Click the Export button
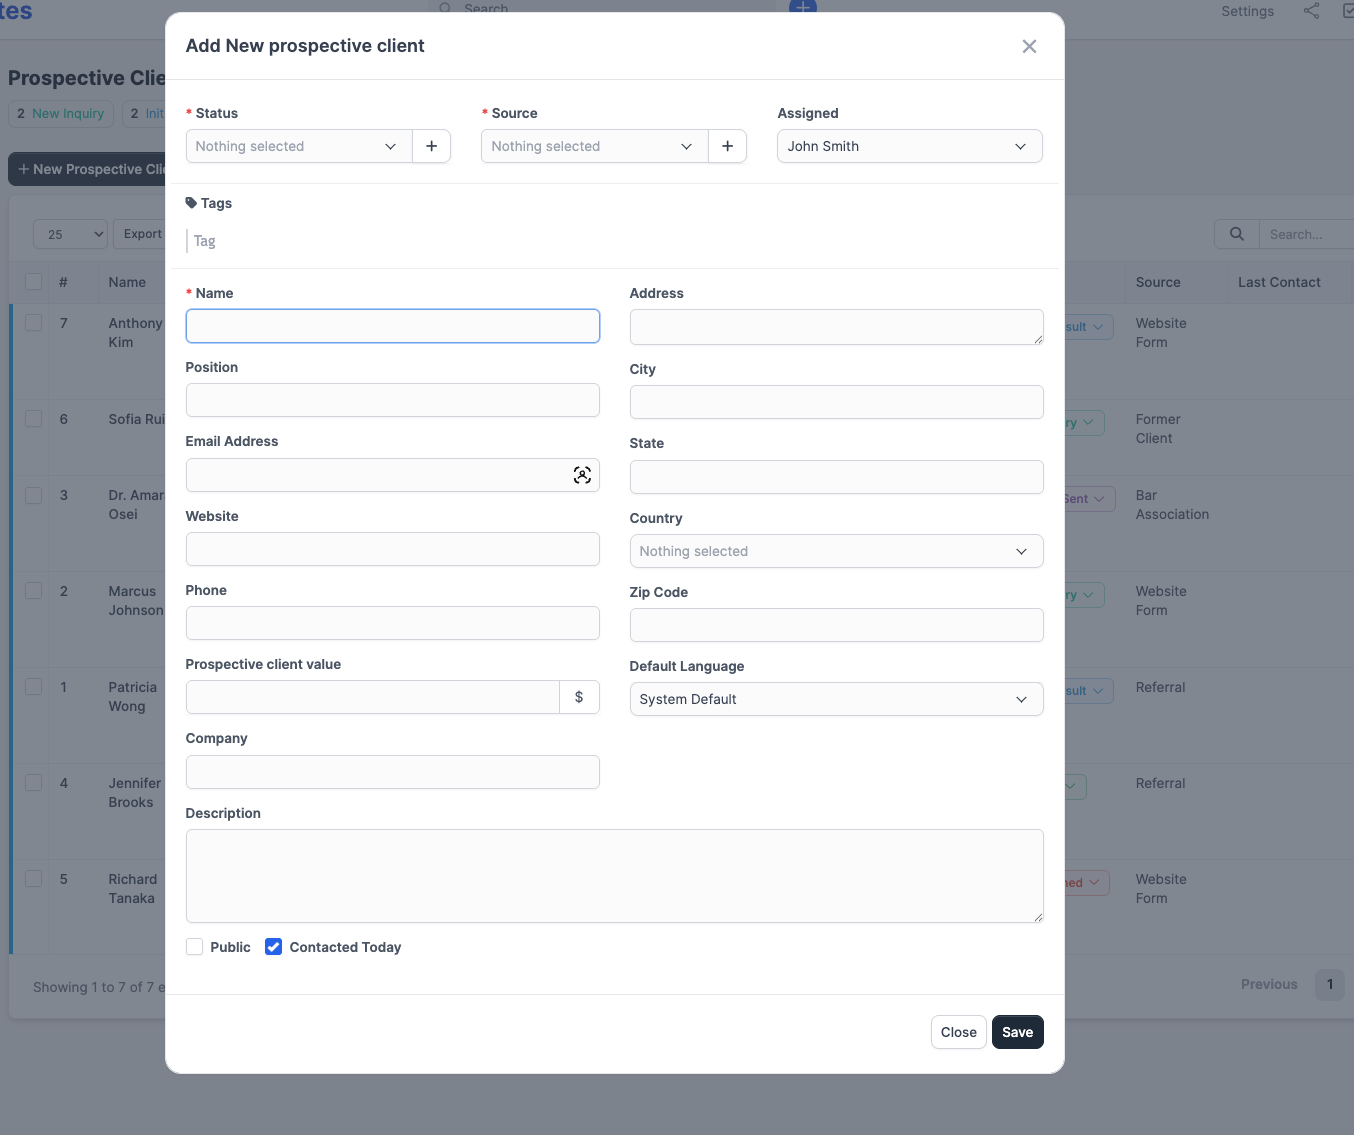1354x1135 pixels. [140, 234]
